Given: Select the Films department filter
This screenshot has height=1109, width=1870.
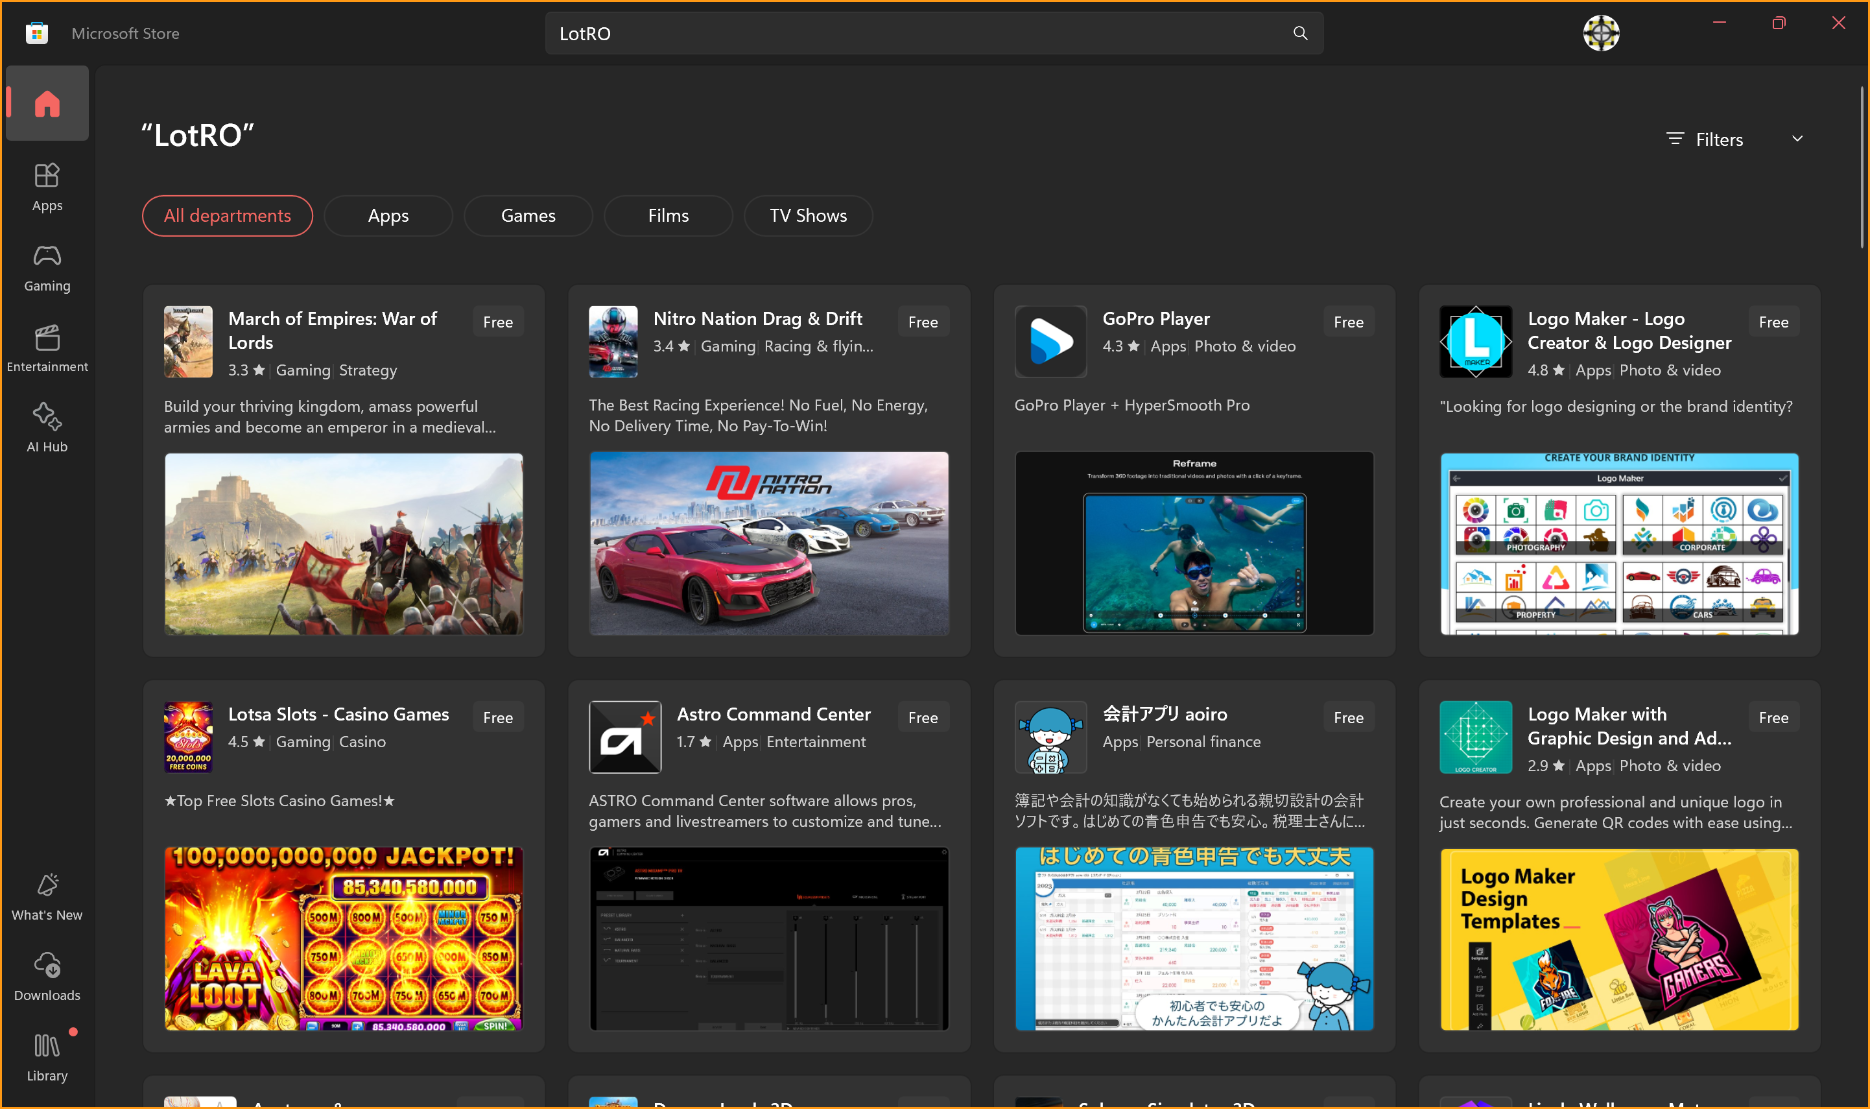Looking at the screenshot, I should click(x=668, y=216).
